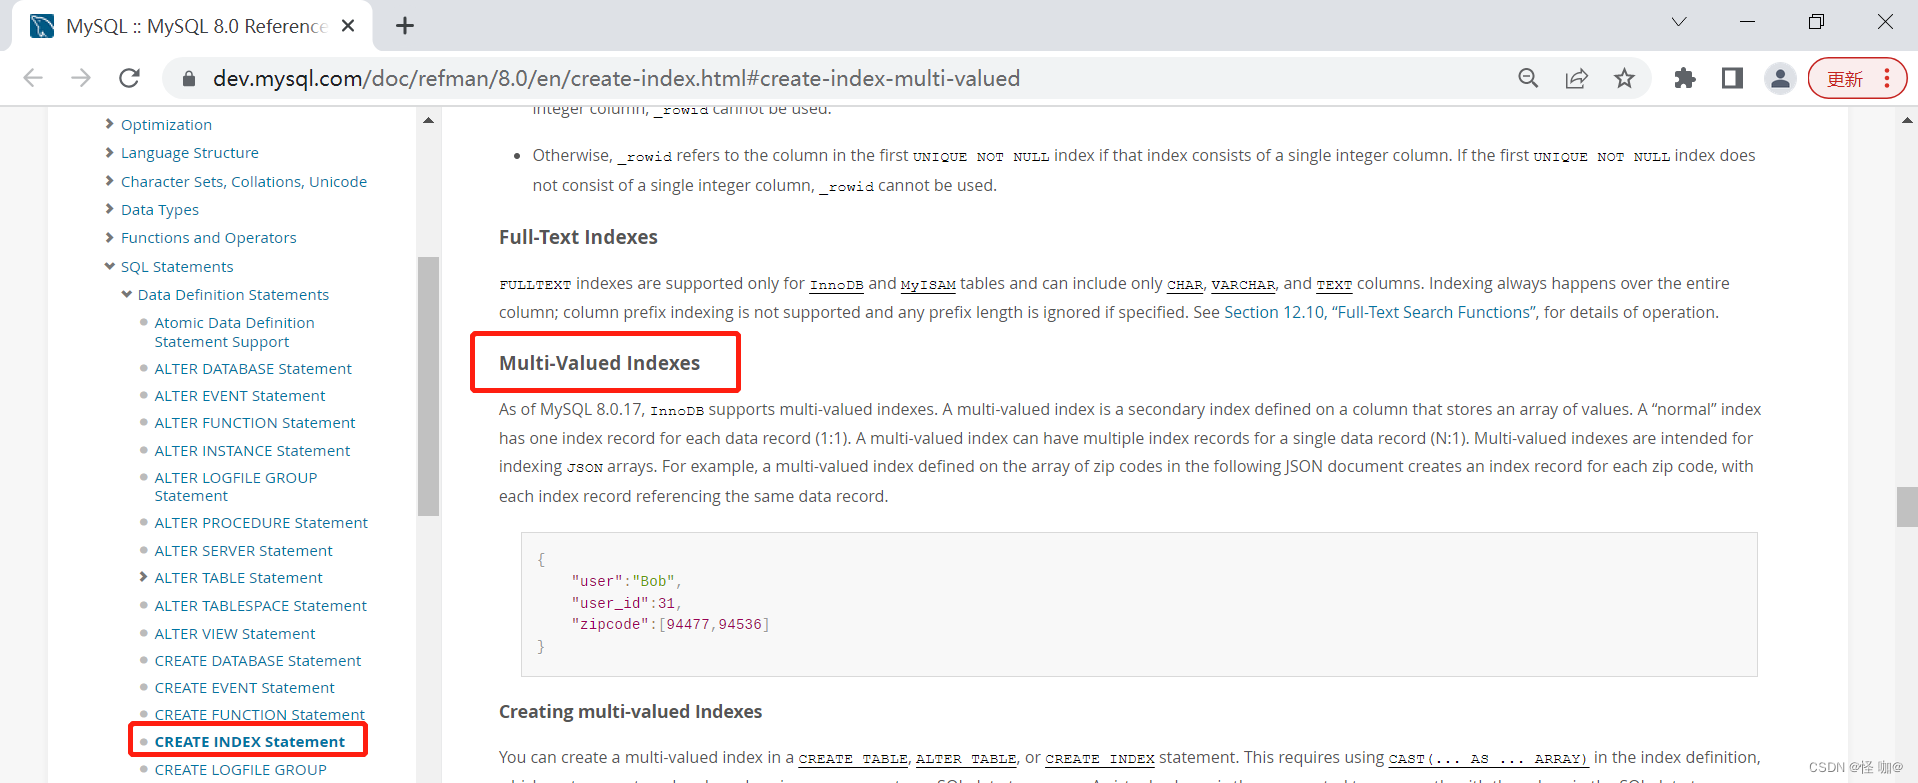Open ALTER VIEW Statement link
Image resolution: width=1918 pixels, height=783 pixels.
(x=235, y=634)
